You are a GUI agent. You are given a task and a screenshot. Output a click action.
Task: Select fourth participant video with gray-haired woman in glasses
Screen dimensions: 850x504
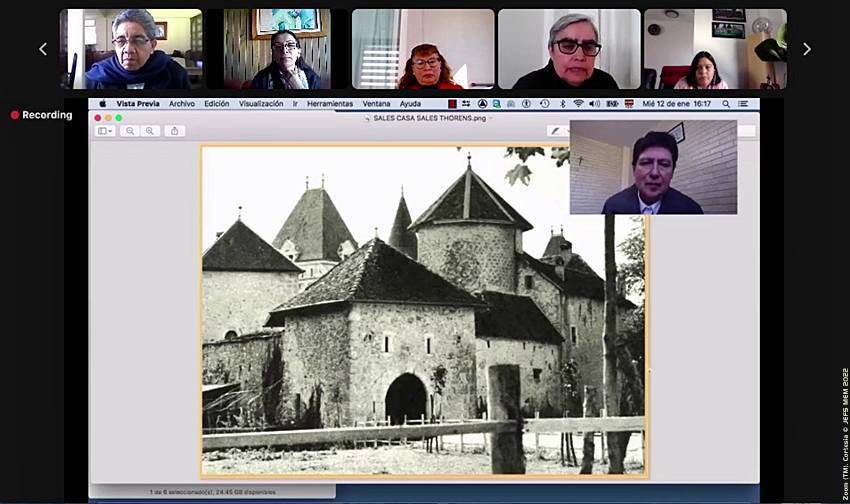(569, 49)
